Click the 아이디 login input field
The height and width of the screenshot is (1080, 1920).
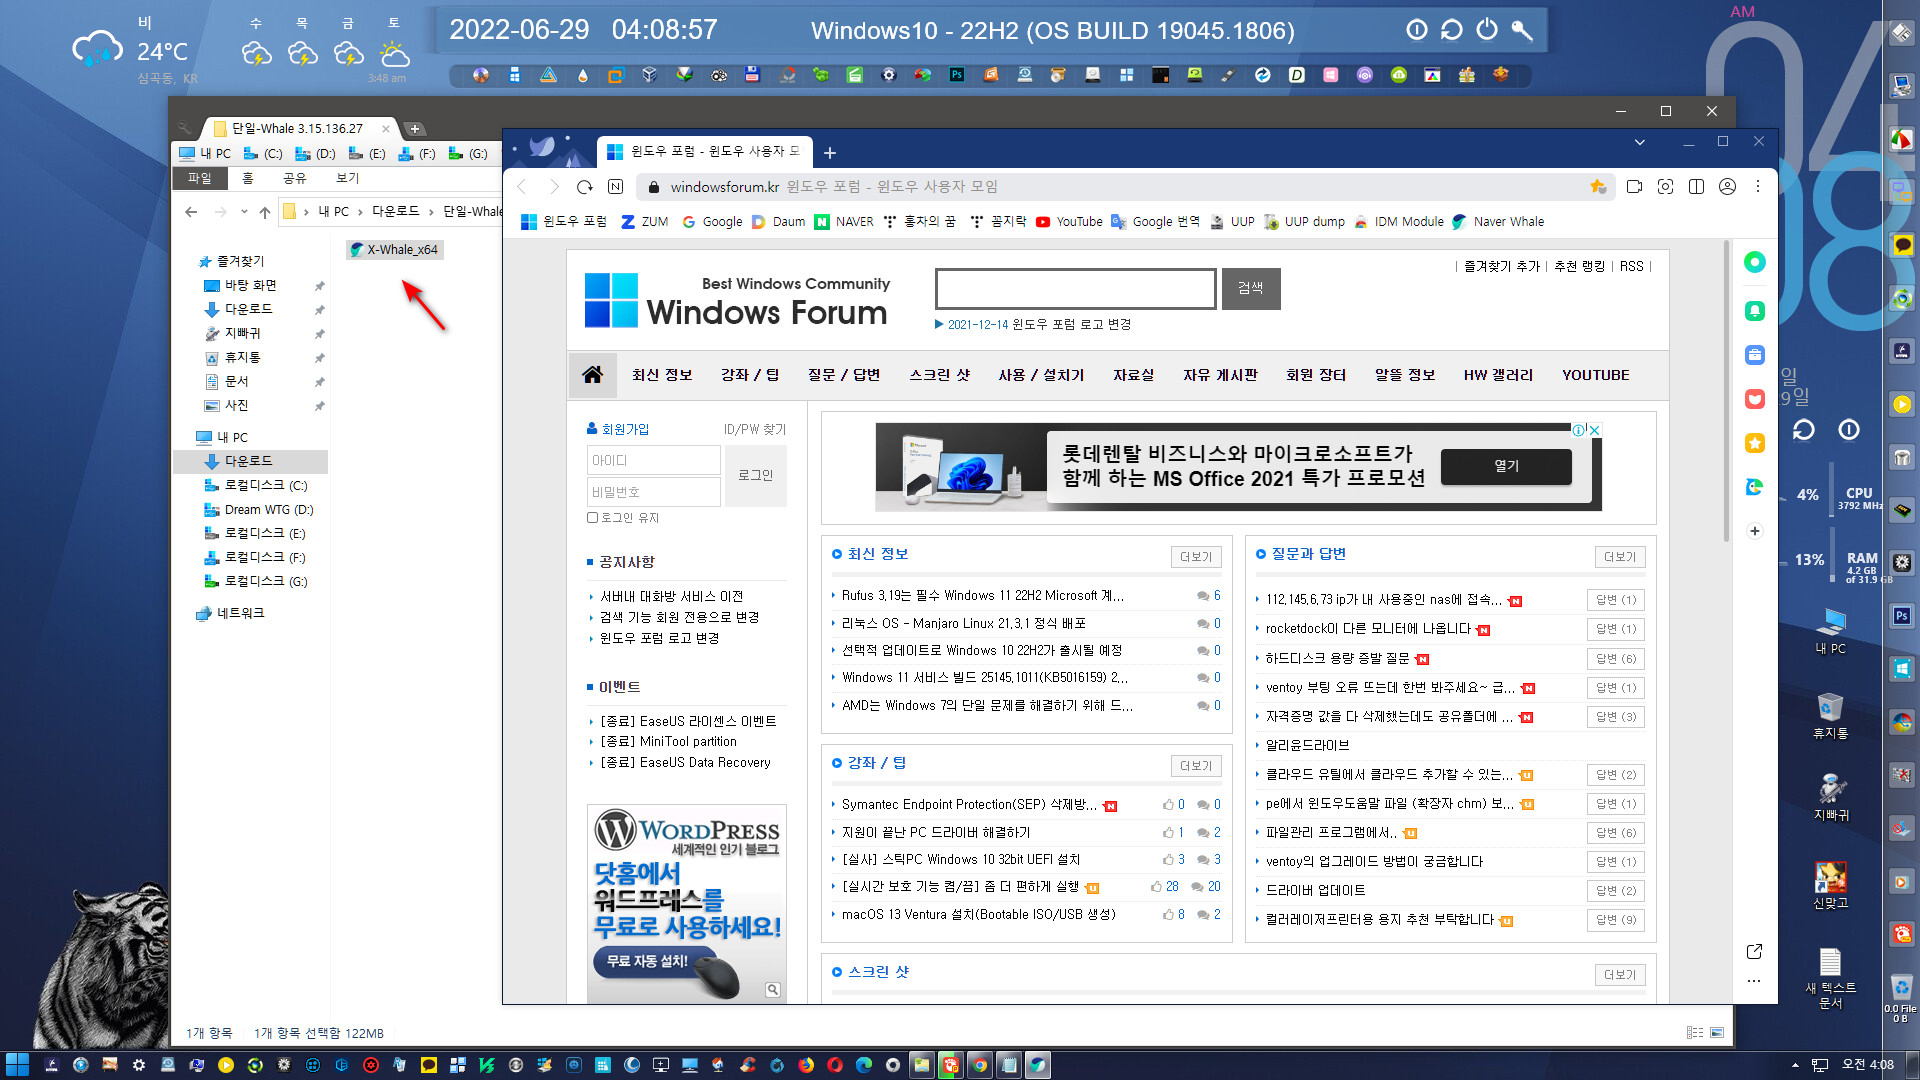click(653, 461)
